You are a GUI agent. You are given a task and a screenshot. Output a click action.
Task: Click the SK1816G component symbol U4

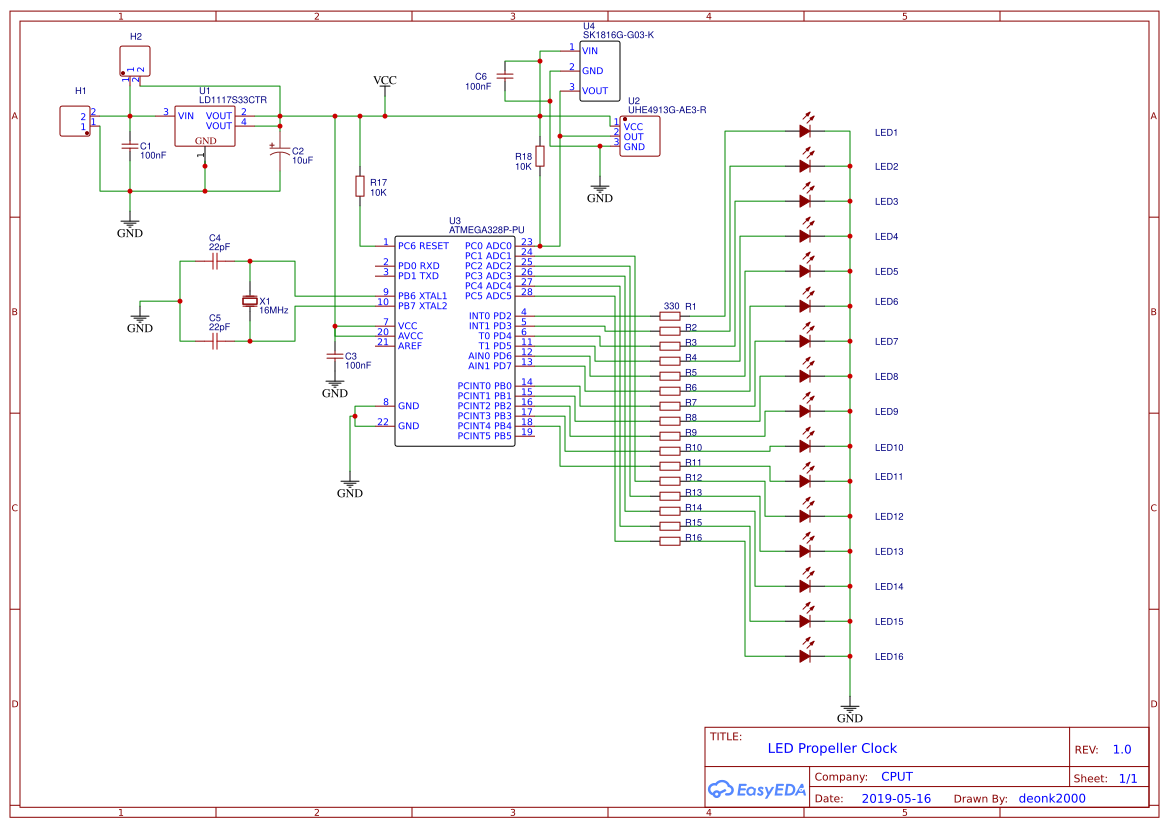598,70
